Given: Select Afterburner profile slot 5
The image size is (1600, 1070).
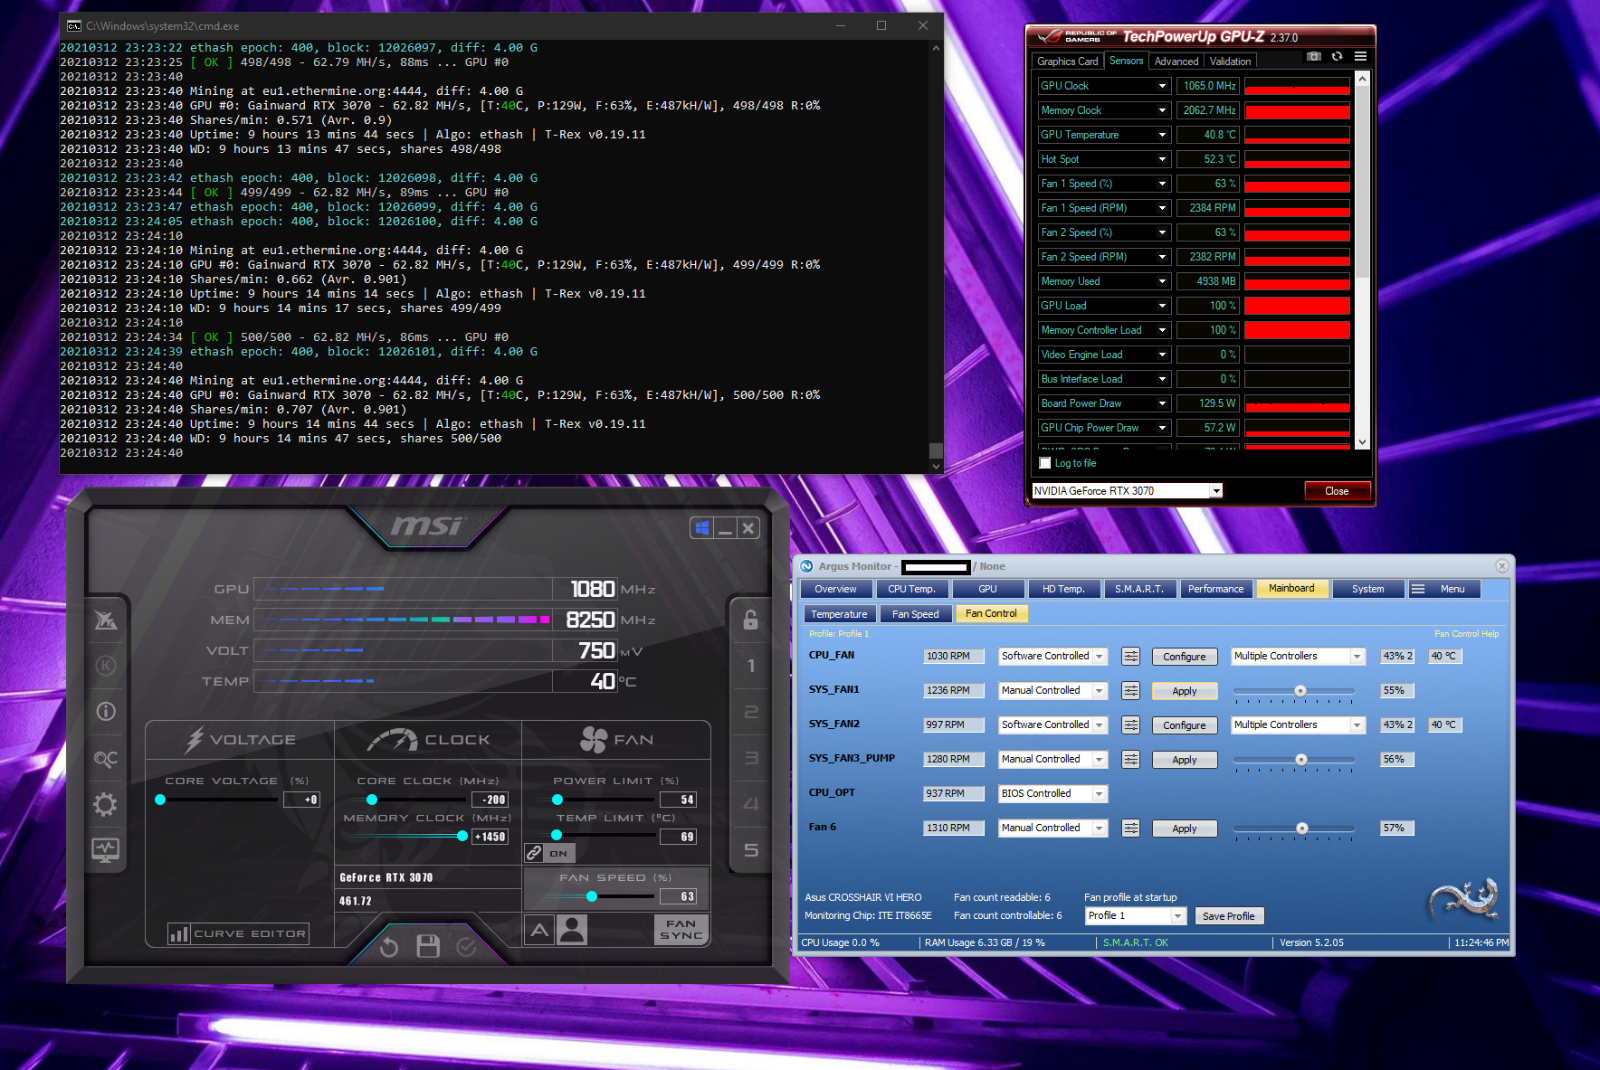Looking at the screenshot, I should [751, 849].
